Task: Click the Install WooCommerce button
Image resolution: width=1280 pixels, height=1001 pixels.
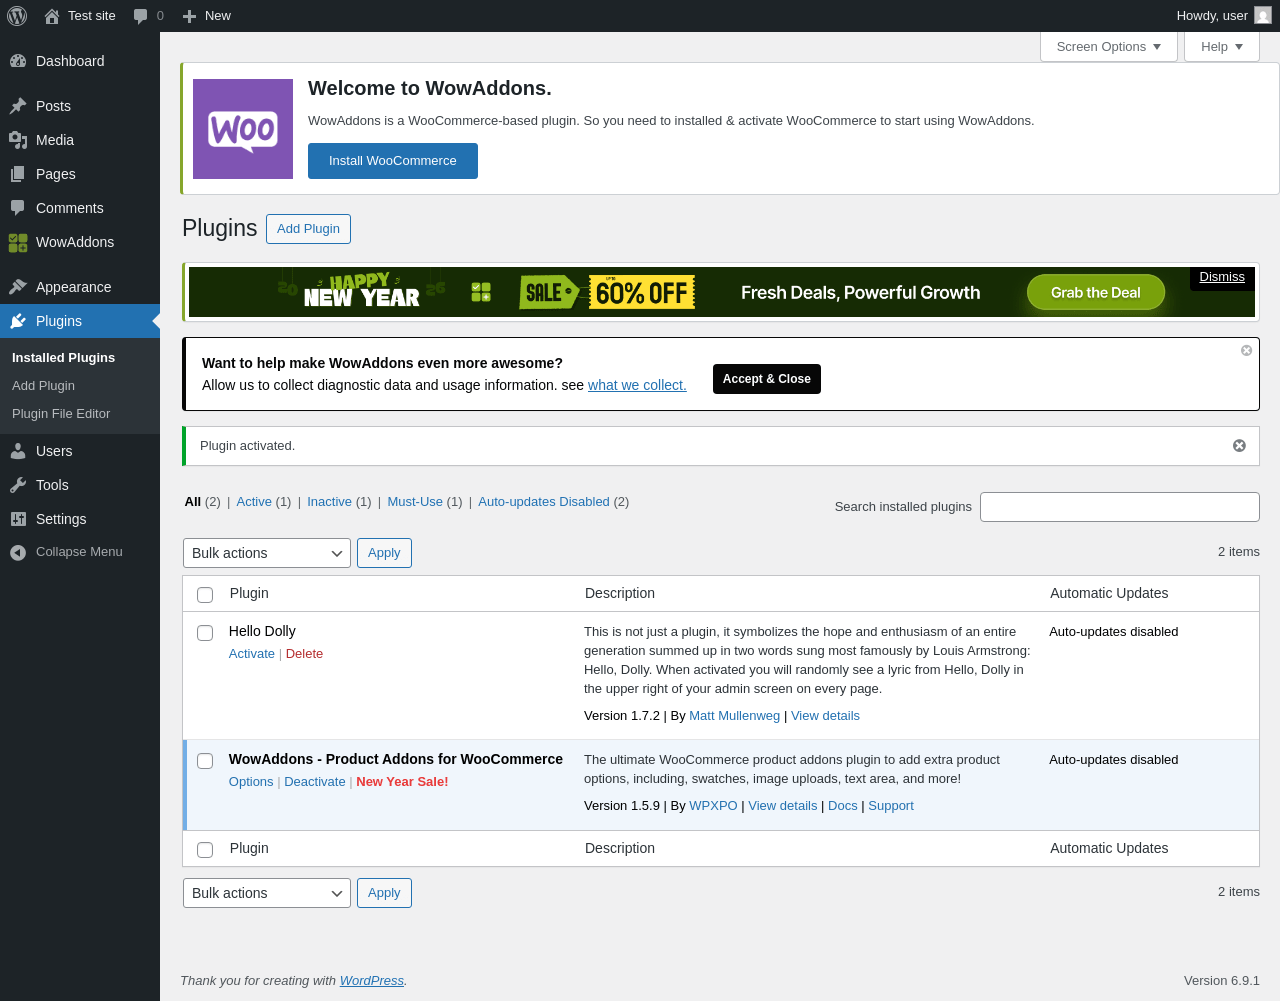Action: point(393,161)
